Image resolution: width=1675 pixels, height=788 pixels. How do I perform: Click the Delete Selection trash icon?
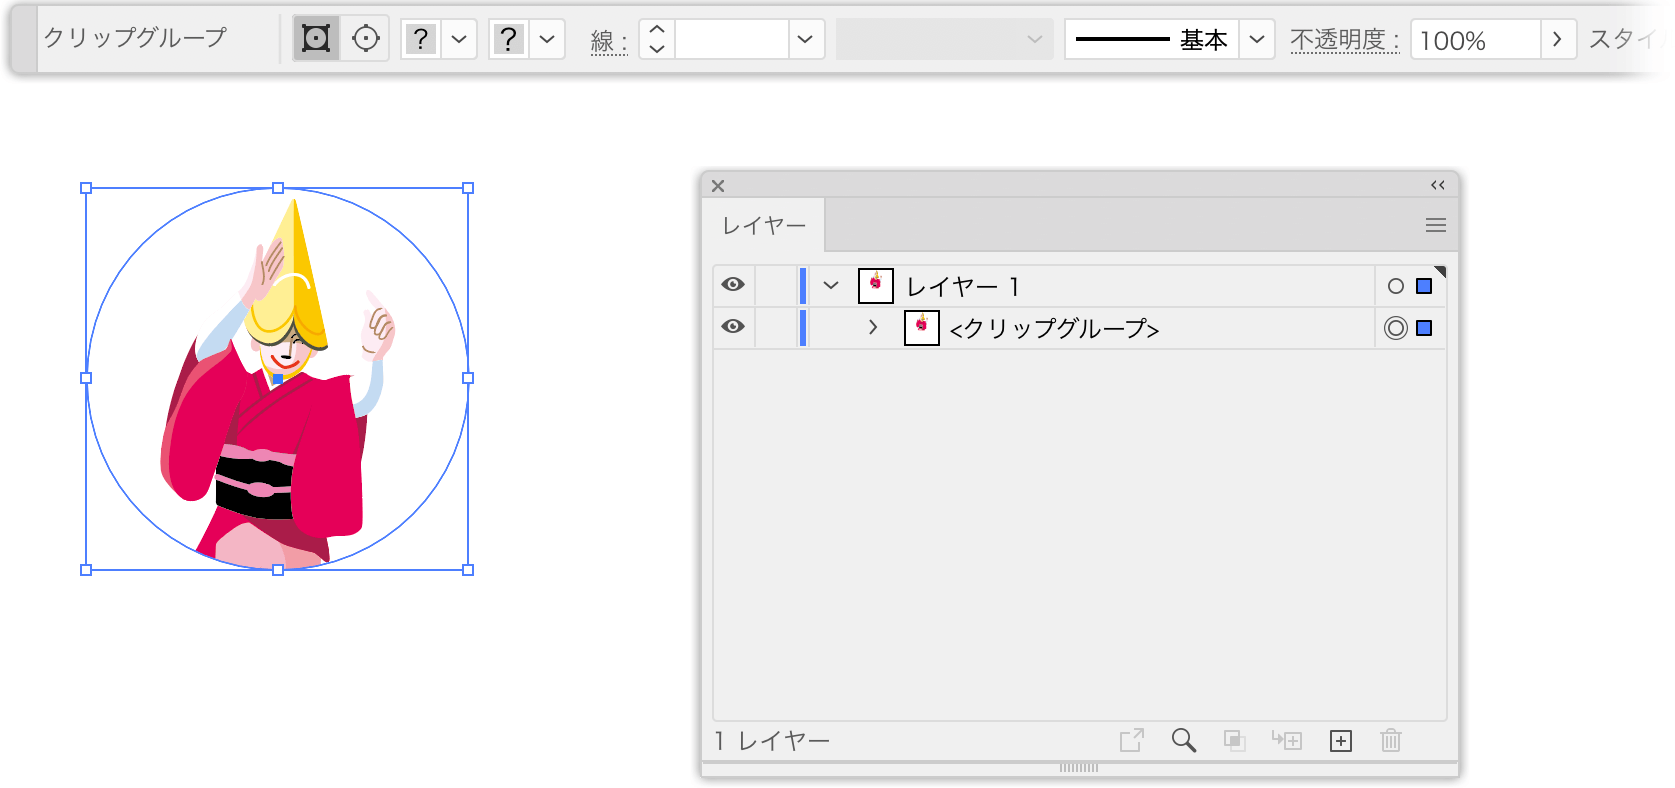pos(1391,740)
